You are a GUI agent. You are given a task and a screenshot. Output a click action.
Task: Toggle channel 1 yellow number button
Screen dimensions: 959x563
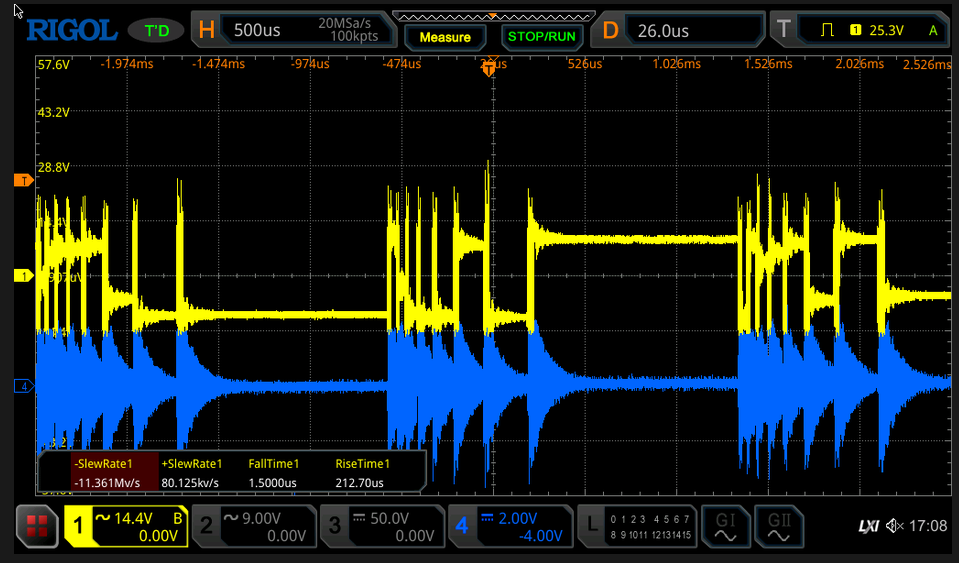point(78,526)
